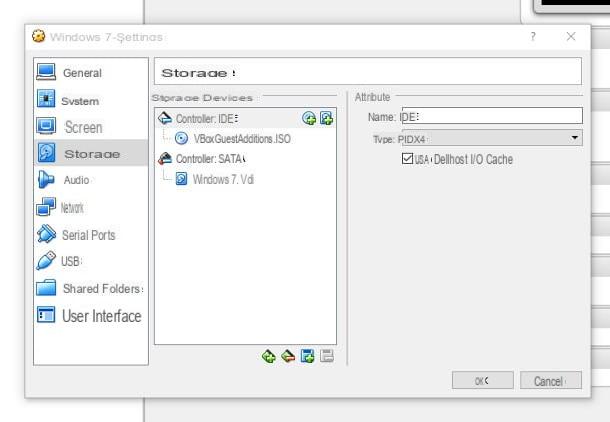610x422 pixels.
Task: Click the Screen display icon
Action: 46,126
